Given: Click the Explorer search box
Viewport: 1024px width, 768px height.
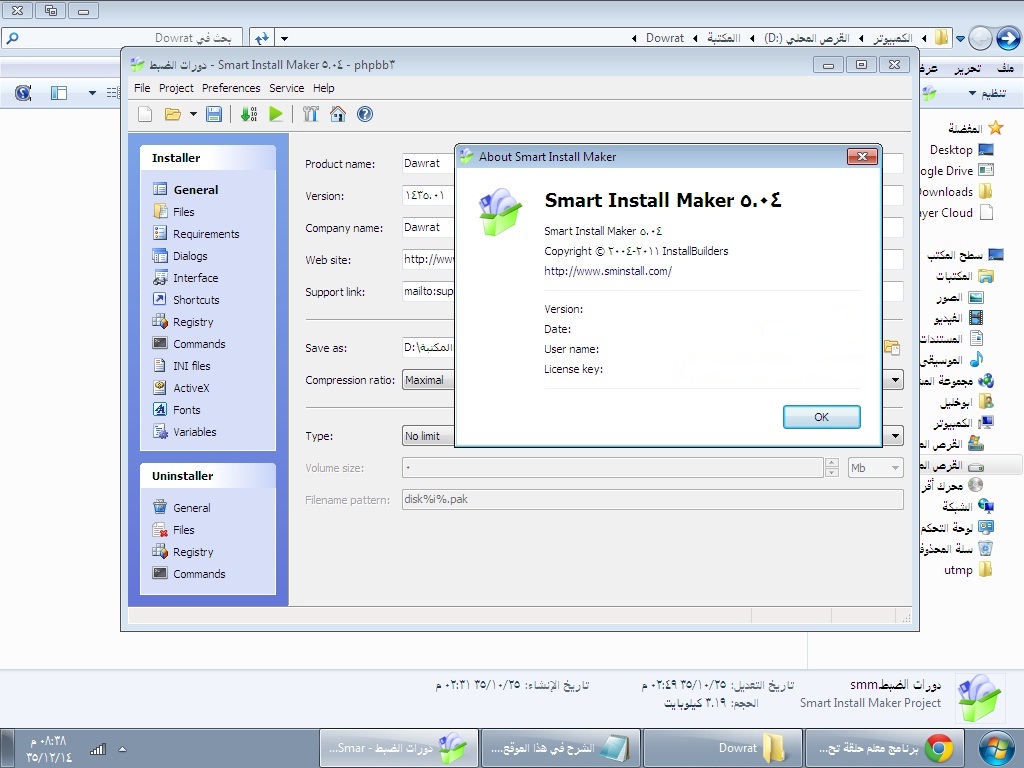Looking at the screenshot, I should [122, 38].
